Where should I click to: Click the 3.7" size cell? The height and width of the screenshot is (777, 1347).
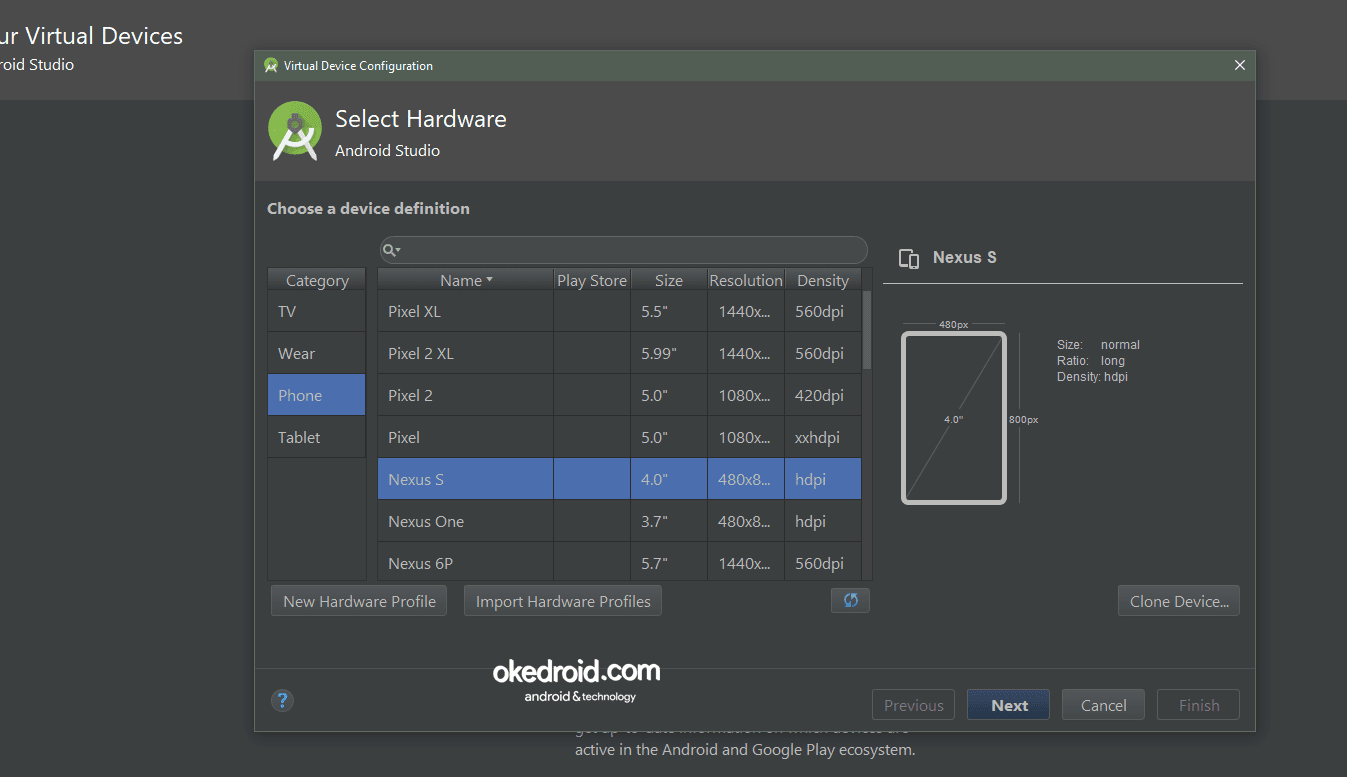pos(669,521)
